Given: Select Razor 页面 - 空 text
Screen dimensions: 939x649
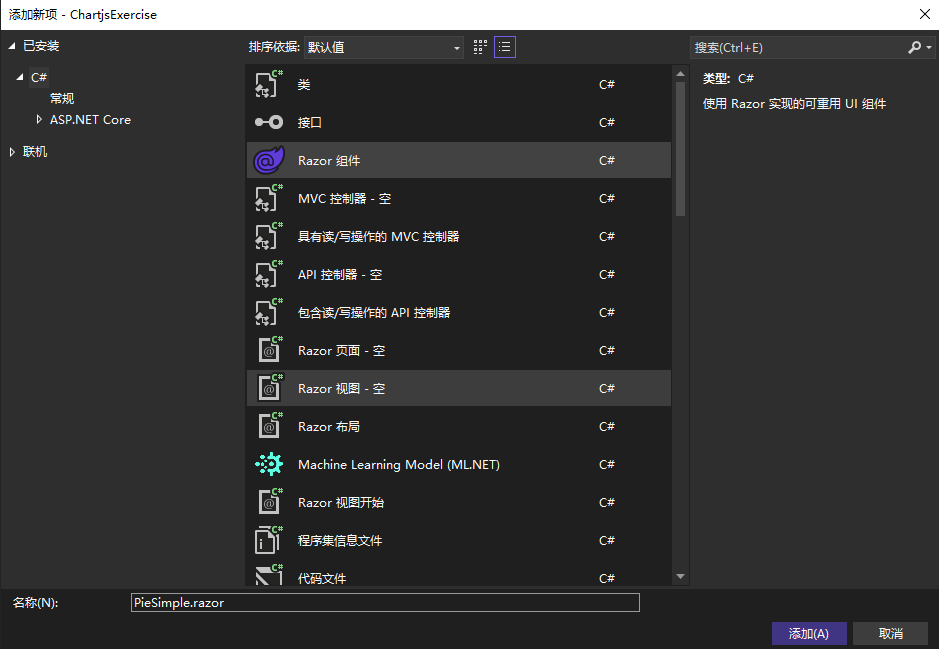Looking at the screenshot, I should pyautogui.click(x=341, y=350).
